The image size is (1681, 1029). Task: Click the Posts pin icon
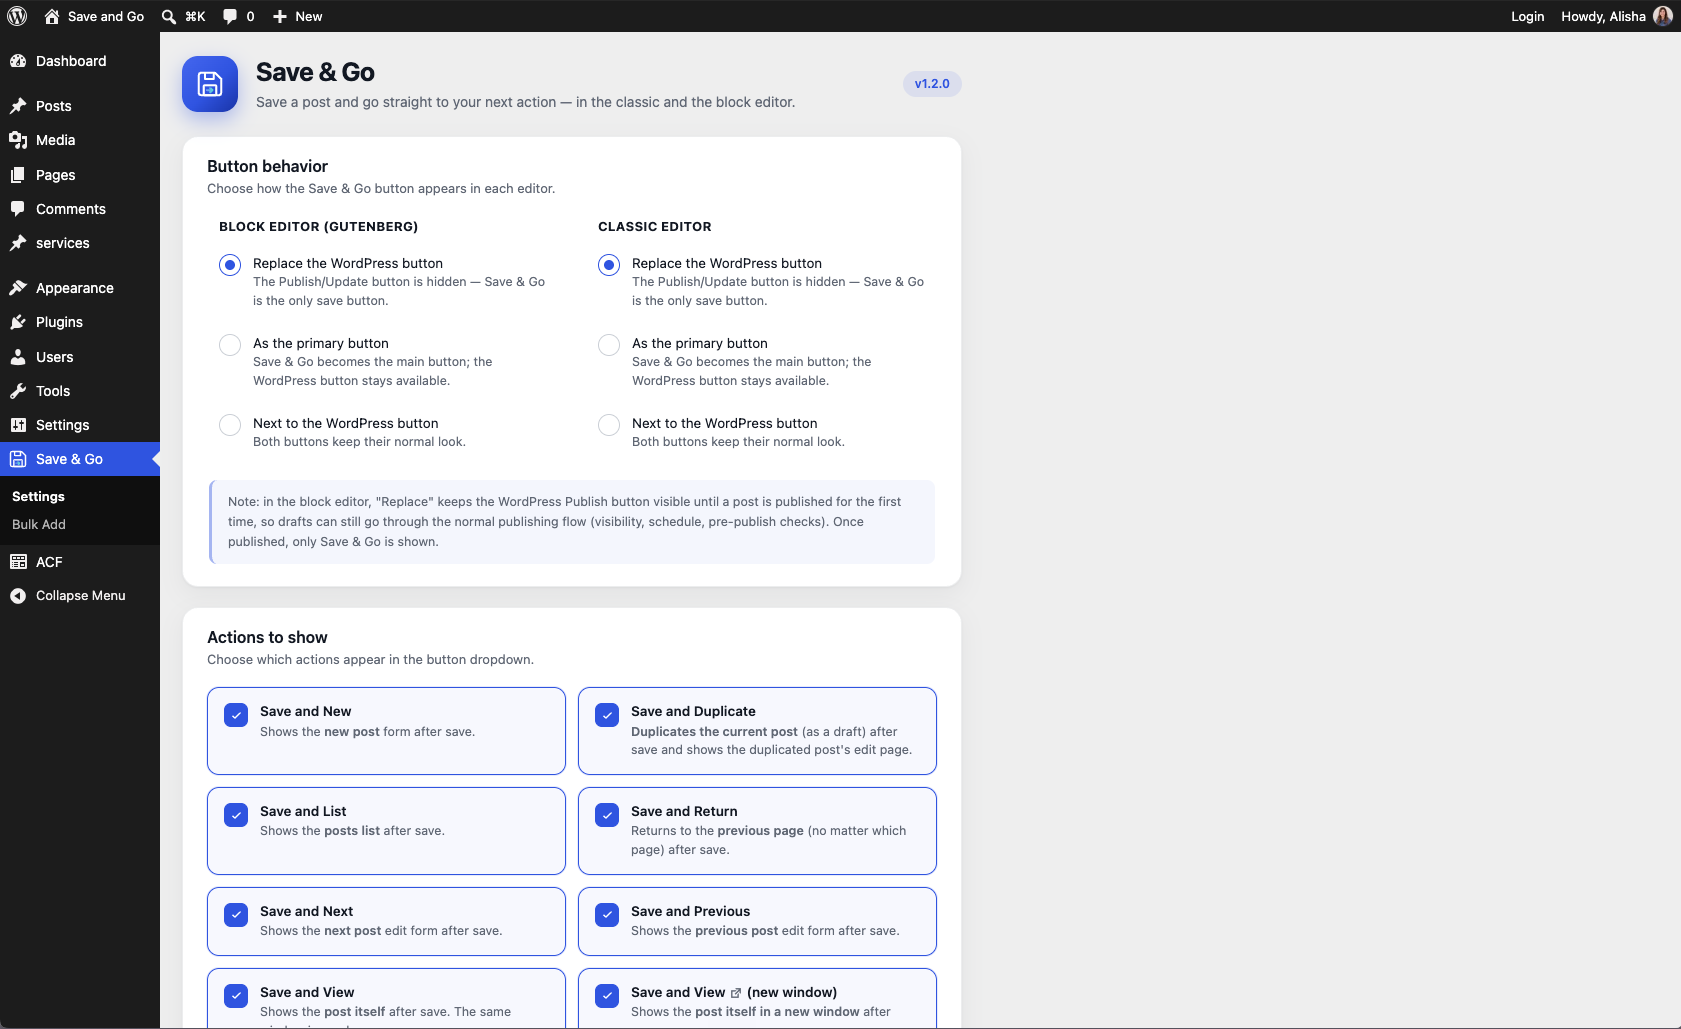coord(18,106)
